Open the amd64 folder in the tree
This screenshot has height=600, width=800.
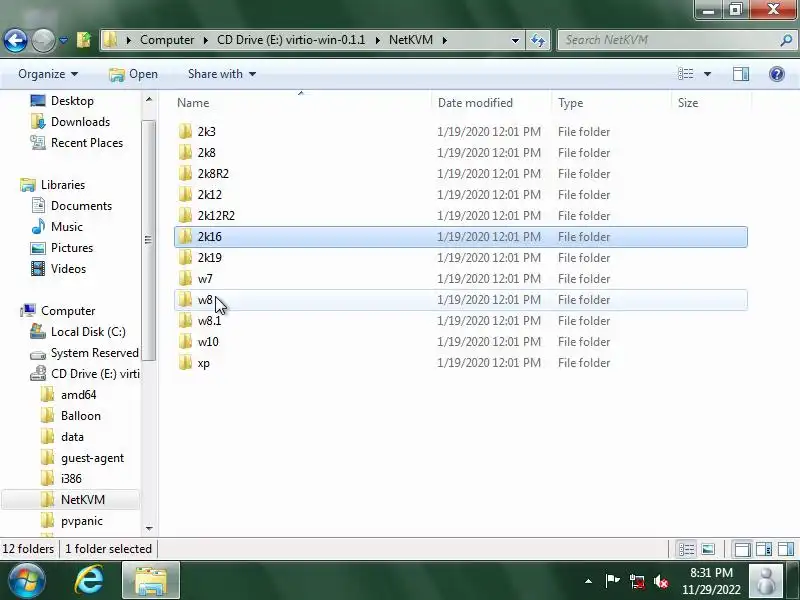(78, 394)
